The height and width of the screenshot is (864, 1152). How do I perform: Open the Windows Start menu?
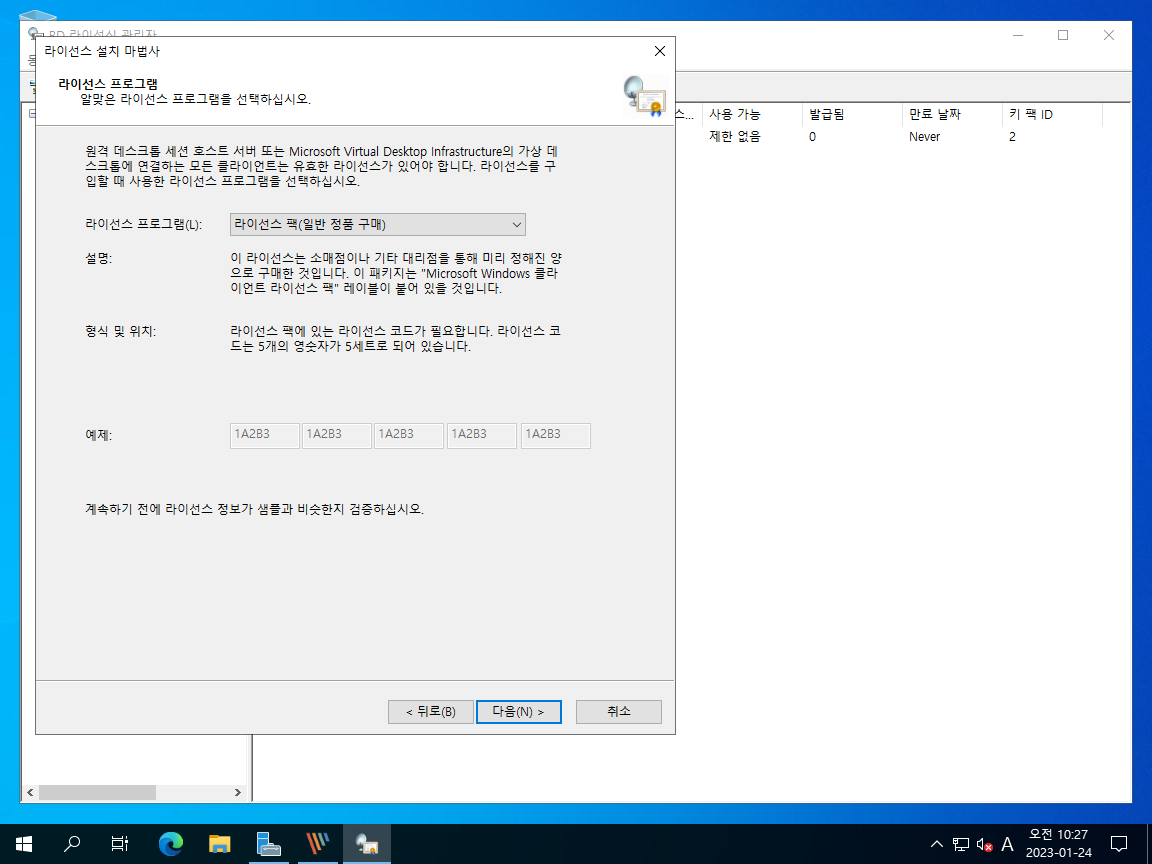point(24,843)
